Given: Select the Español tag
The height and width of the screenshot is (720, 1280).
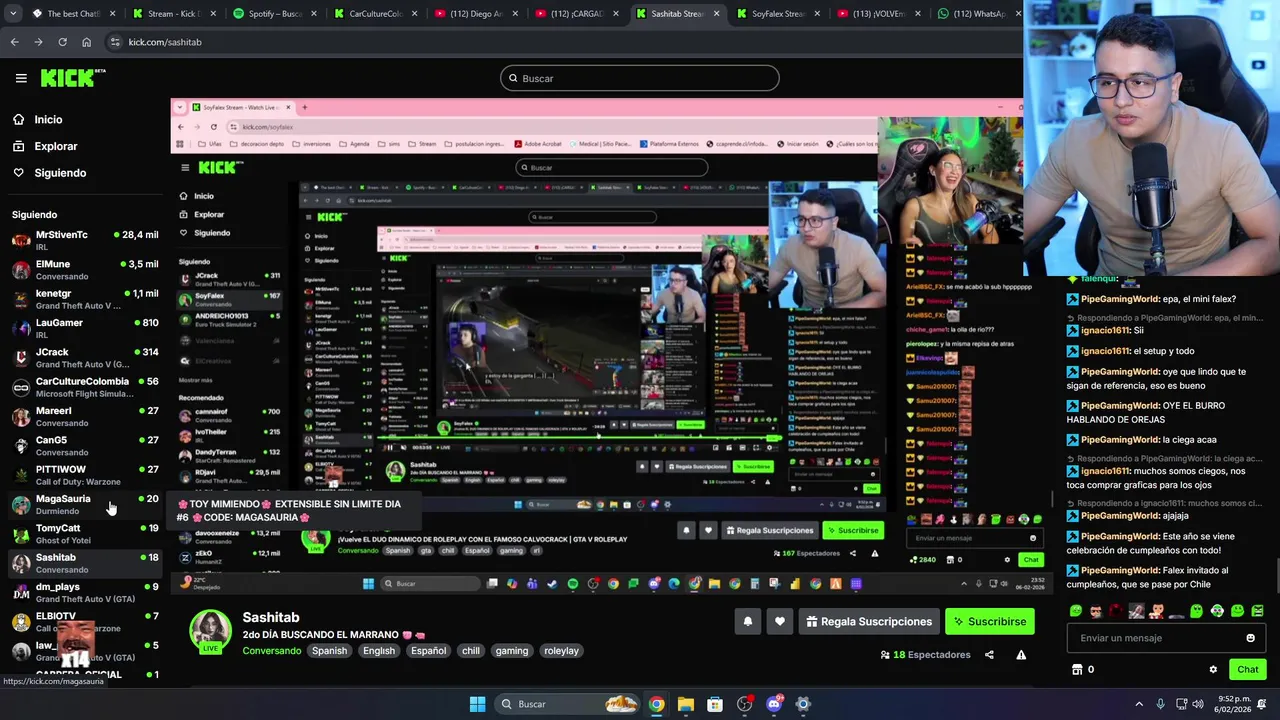Looking at the screenshot, I should pos(428,651).
